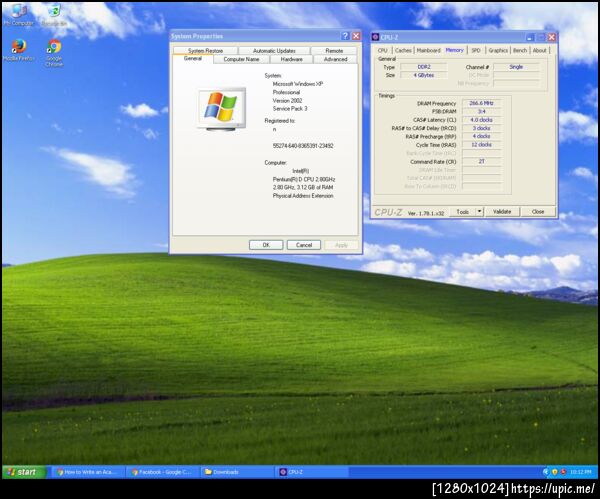Switch to the Computer Name tab

coord(241,59)
